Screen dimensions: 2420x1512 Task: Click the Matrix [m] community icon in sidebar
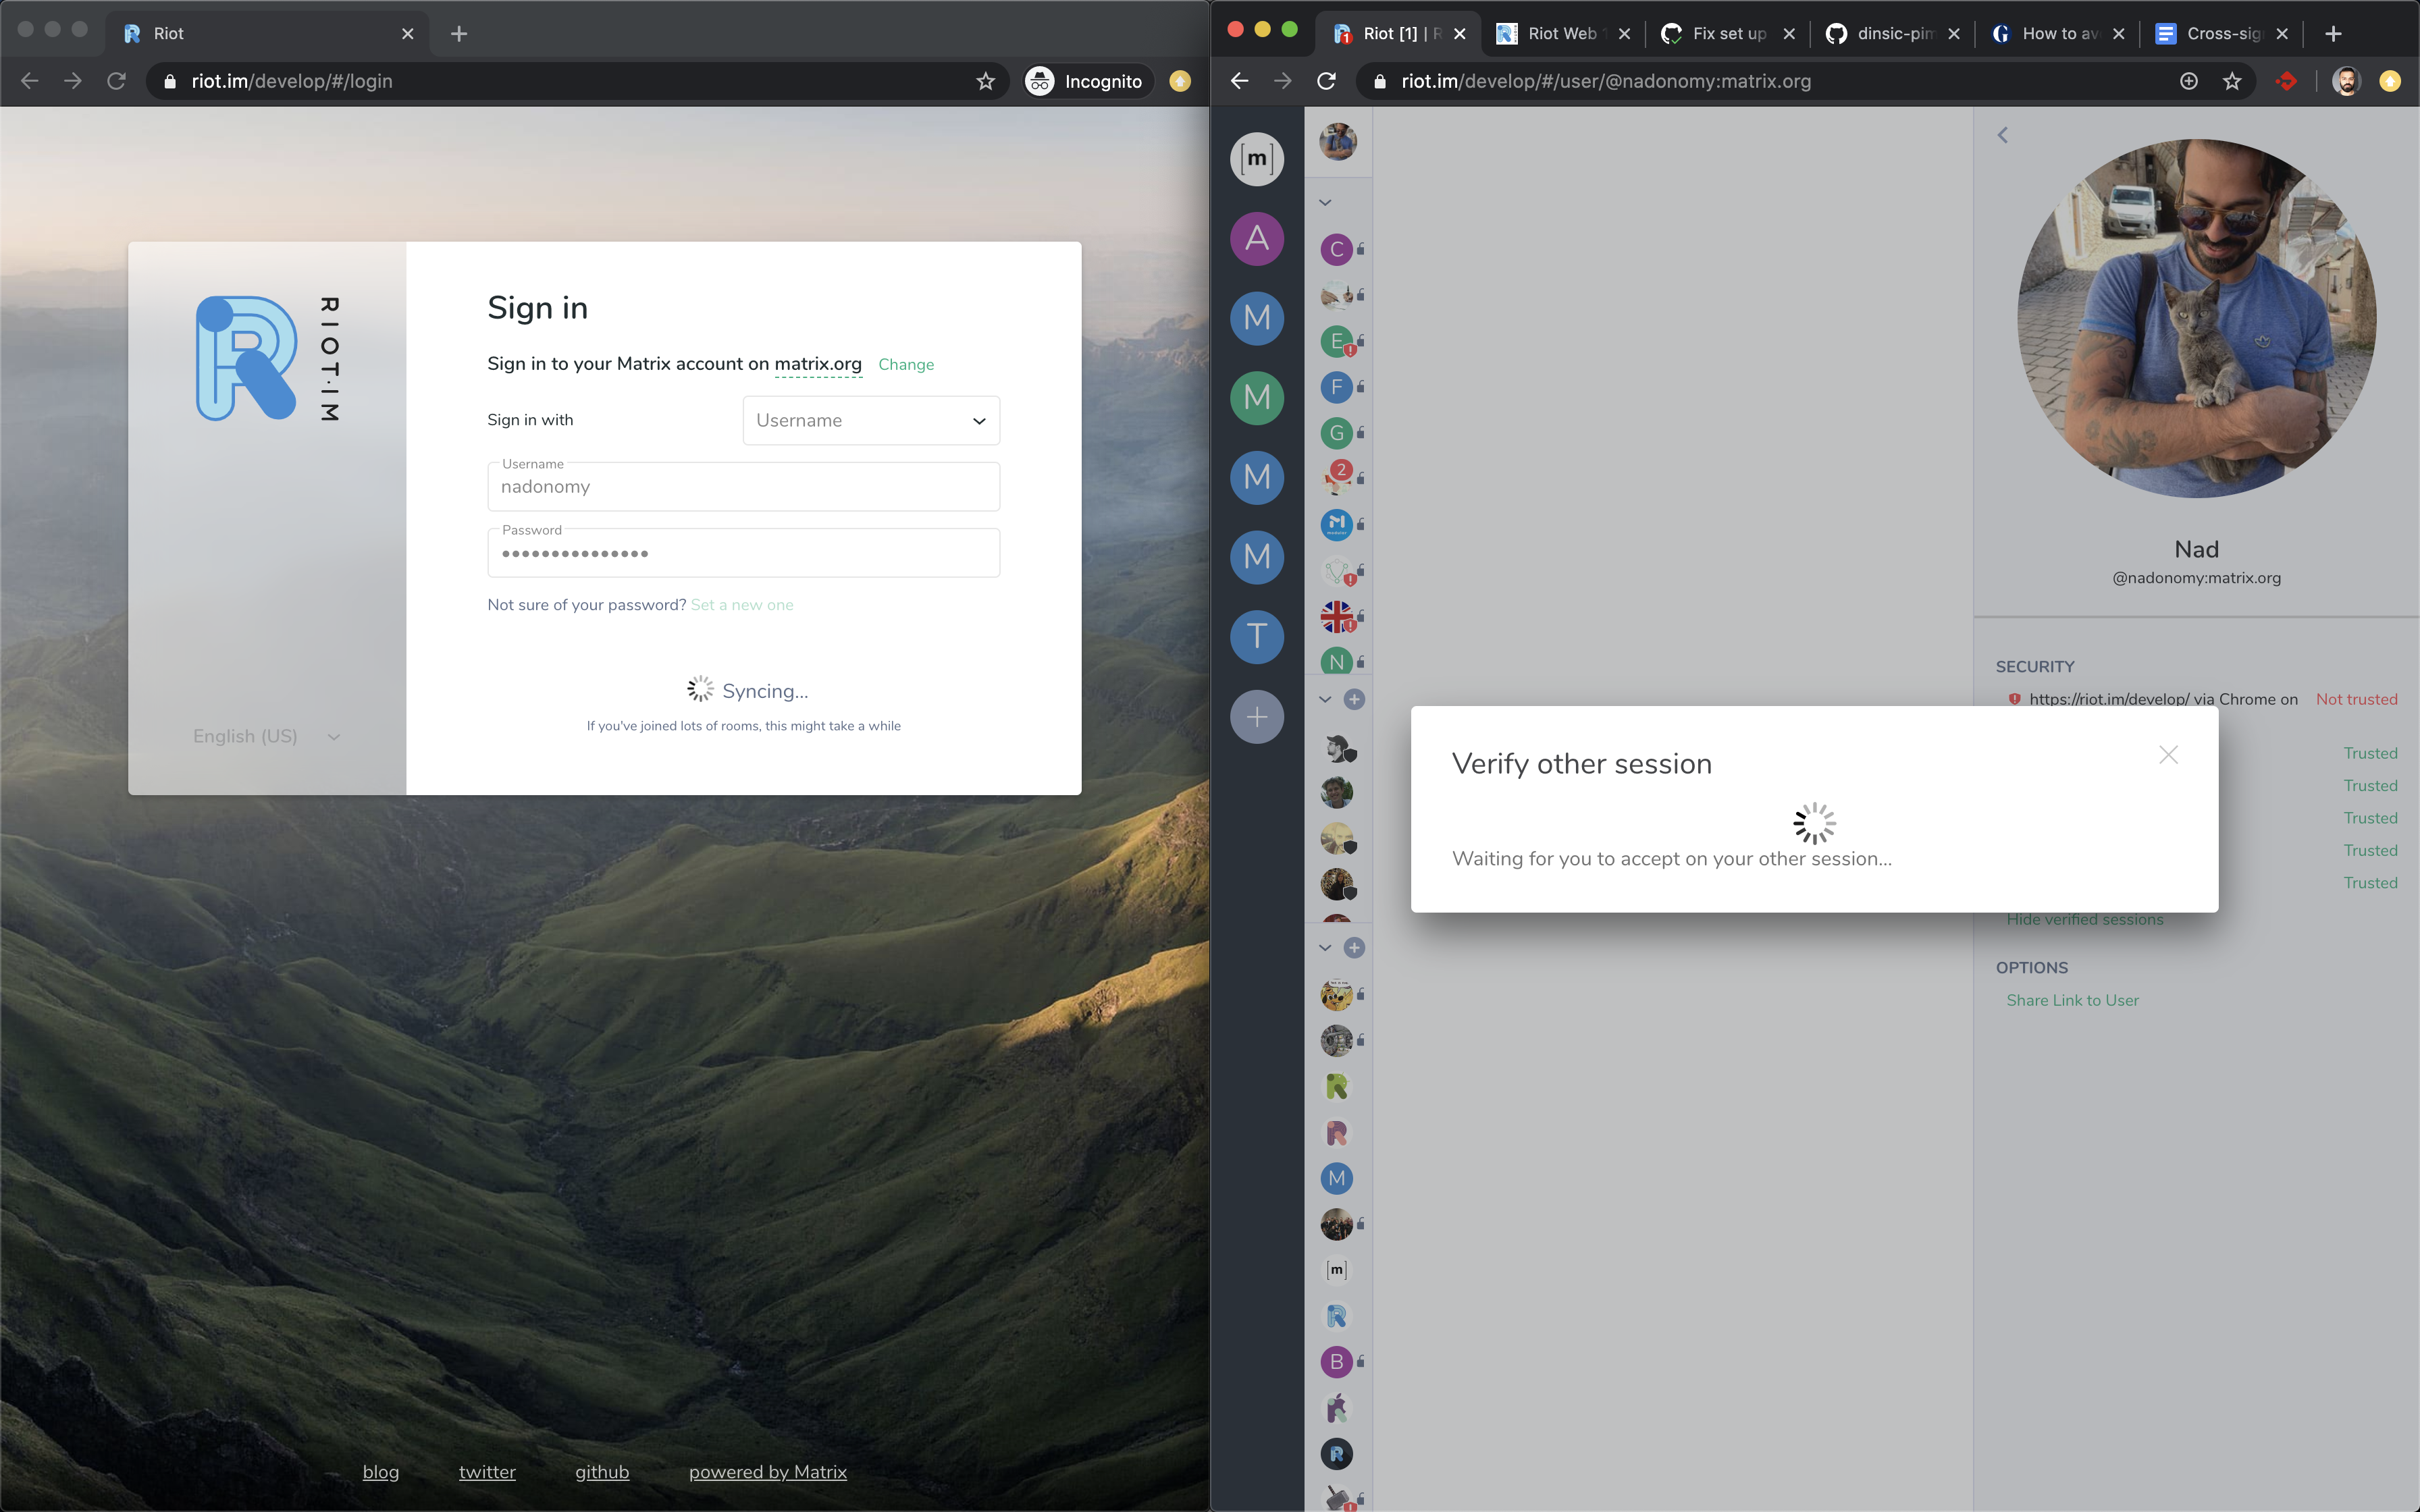(x=1257, y=158)
